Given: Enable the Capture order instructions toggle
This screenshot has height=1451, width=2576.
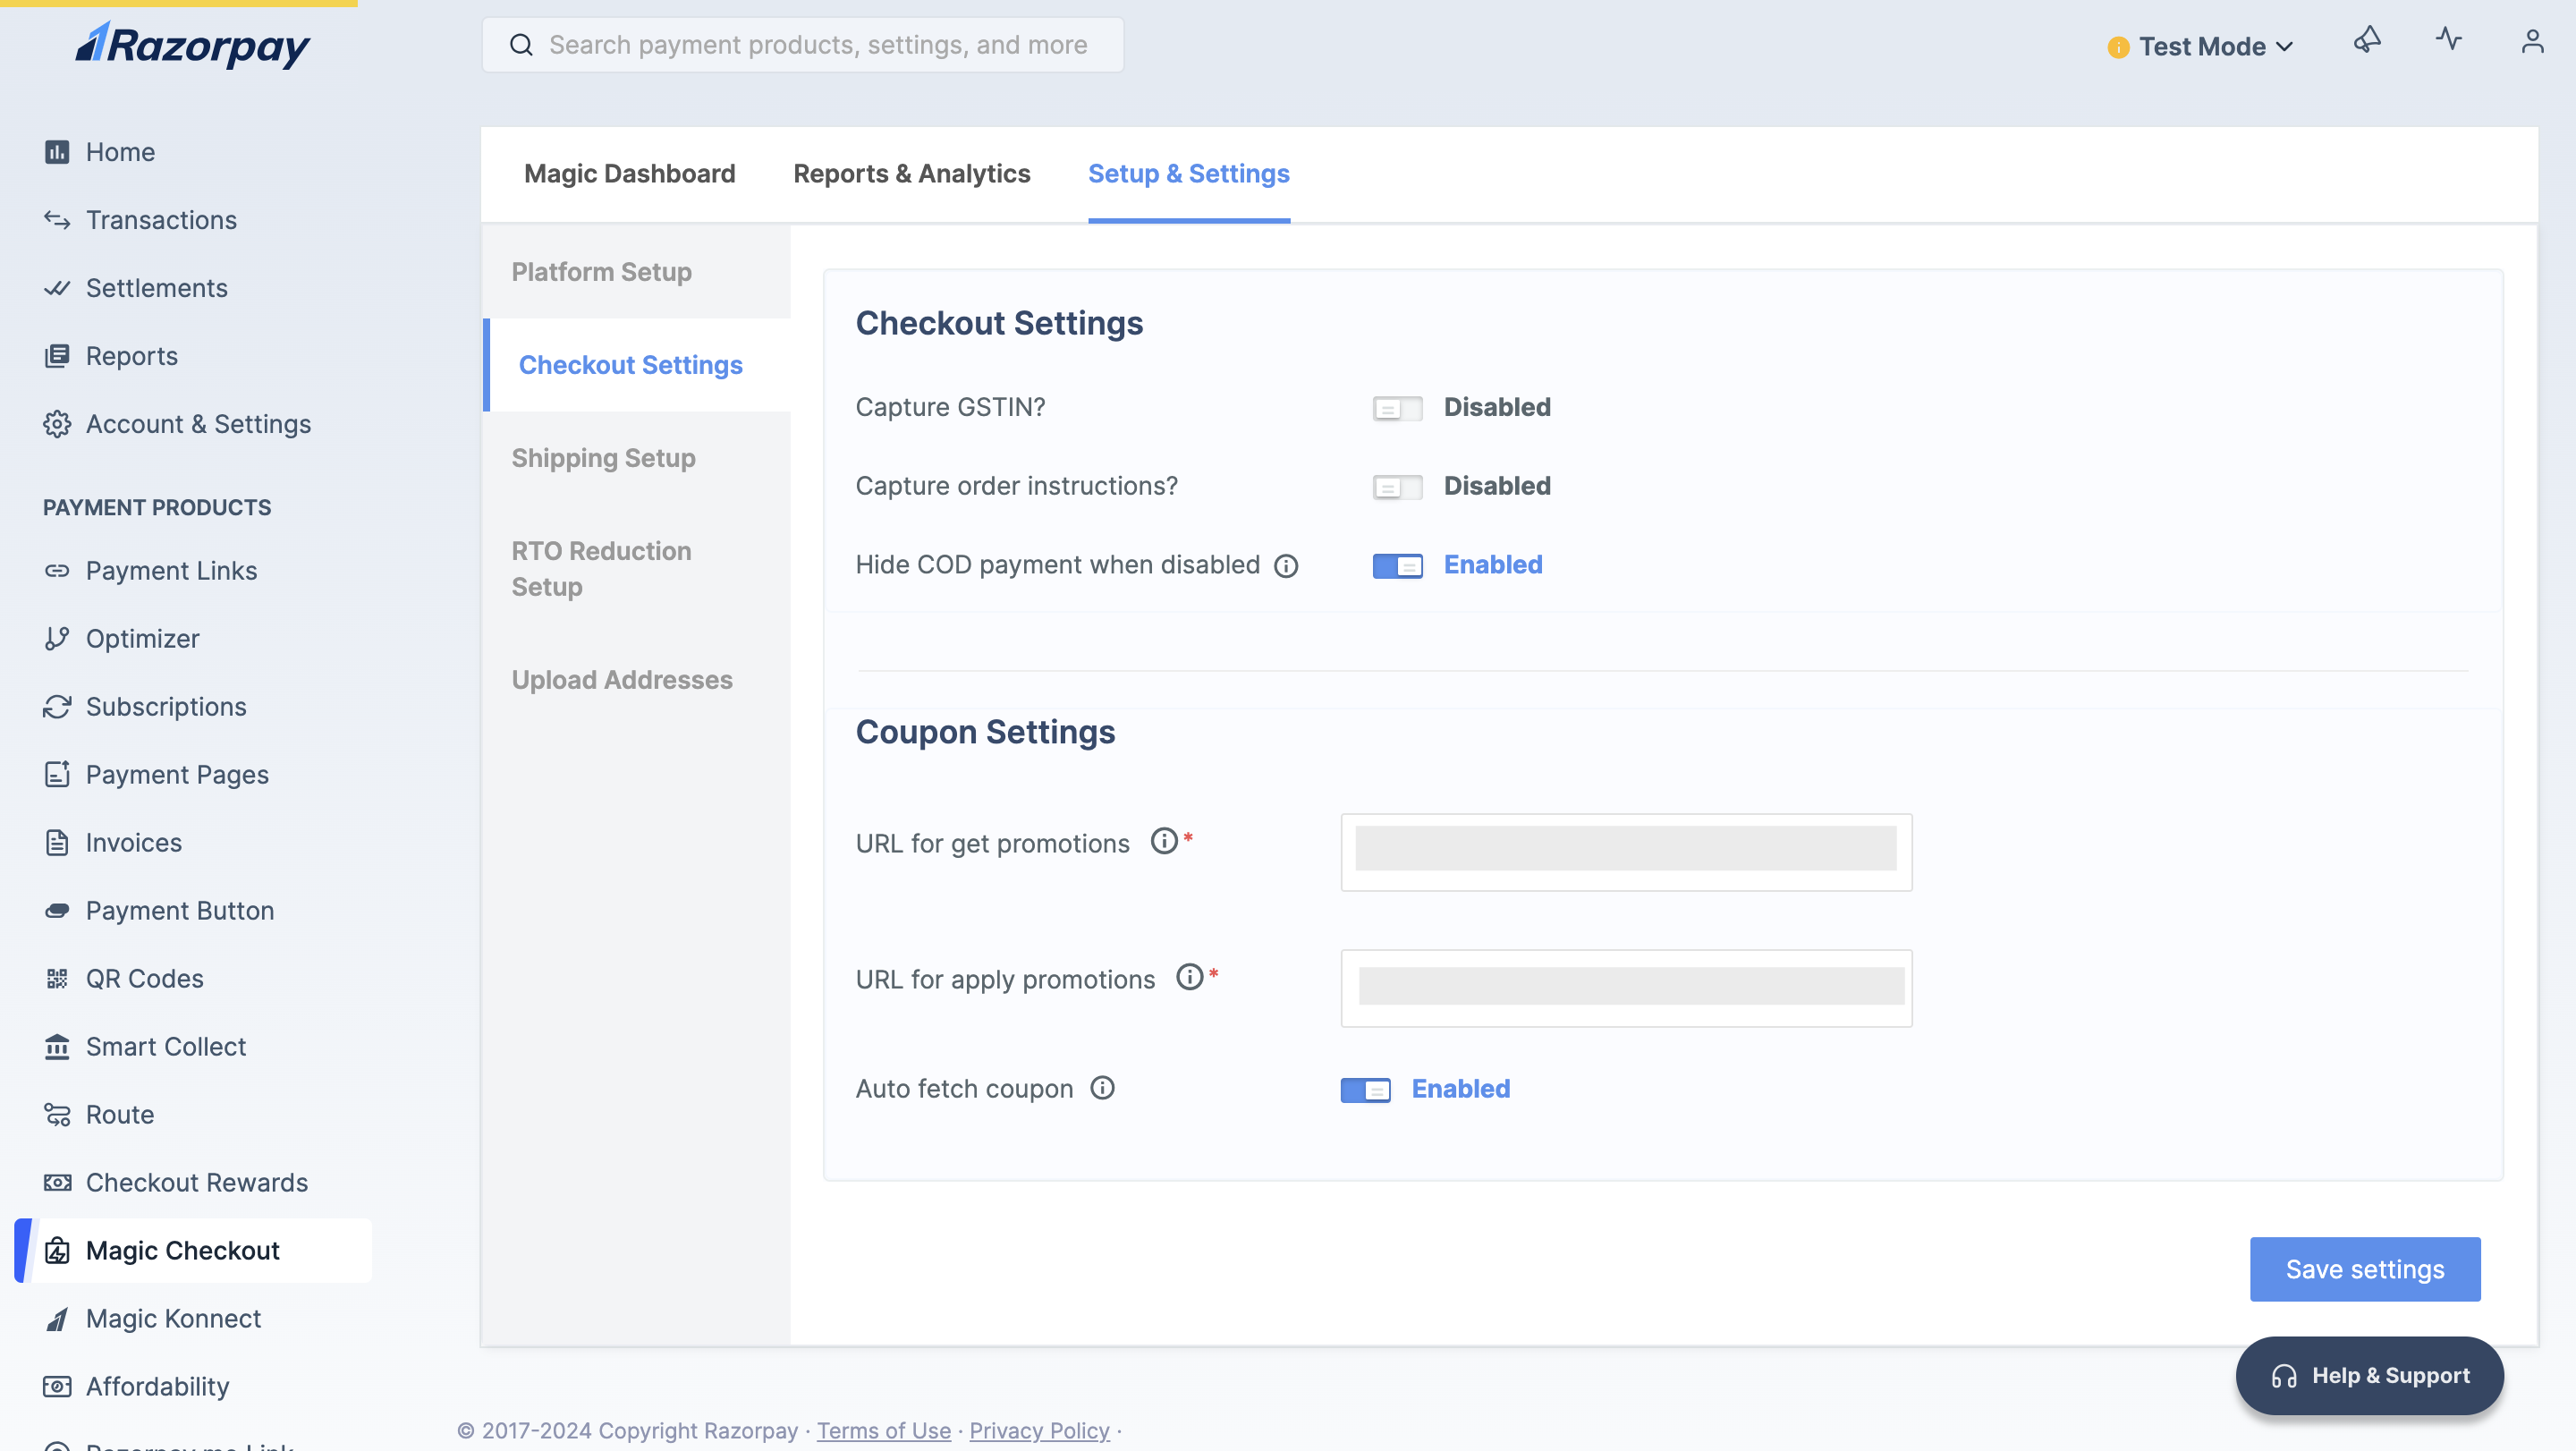Looking at the screenshot, I should (x=1397, y=487).
